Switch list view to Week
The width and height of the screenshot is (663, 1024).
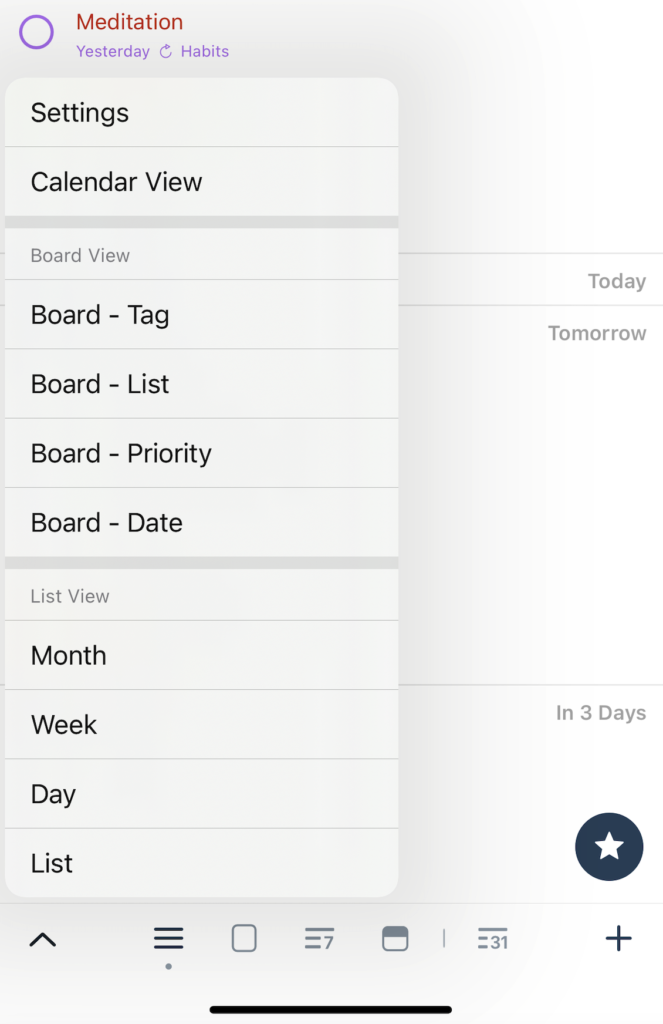(x=201, y=725)
